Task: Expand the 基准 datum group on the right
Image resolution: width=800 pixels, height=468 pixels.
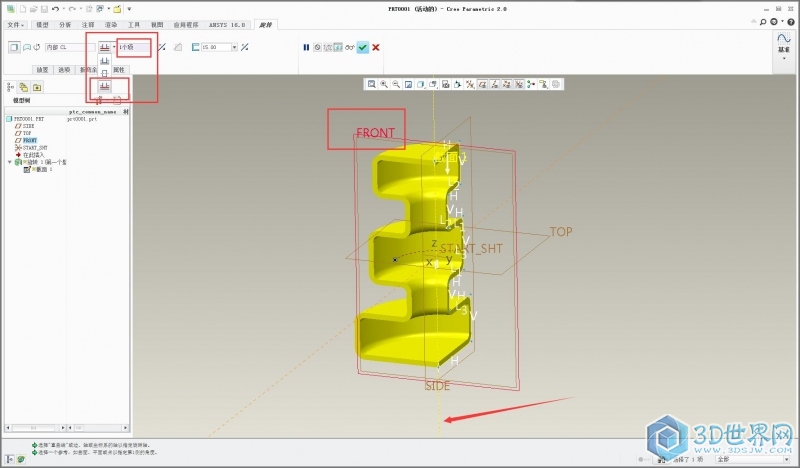Action: point(784,58)
